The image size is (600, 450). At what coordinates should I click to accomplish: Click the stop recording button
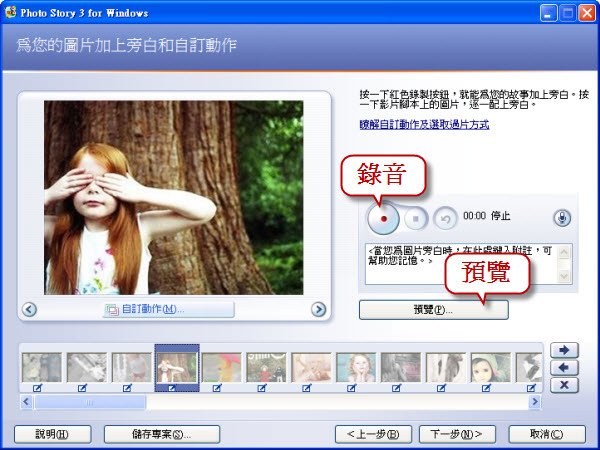click(x=416, y=219)
